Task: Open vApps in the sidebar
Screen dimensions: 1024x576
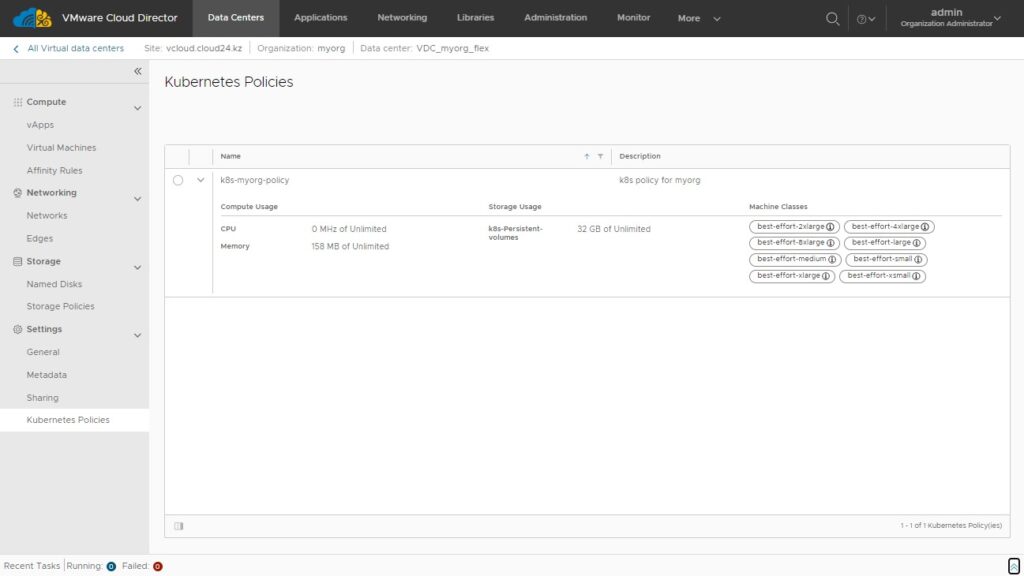Action: pos(40,125)
